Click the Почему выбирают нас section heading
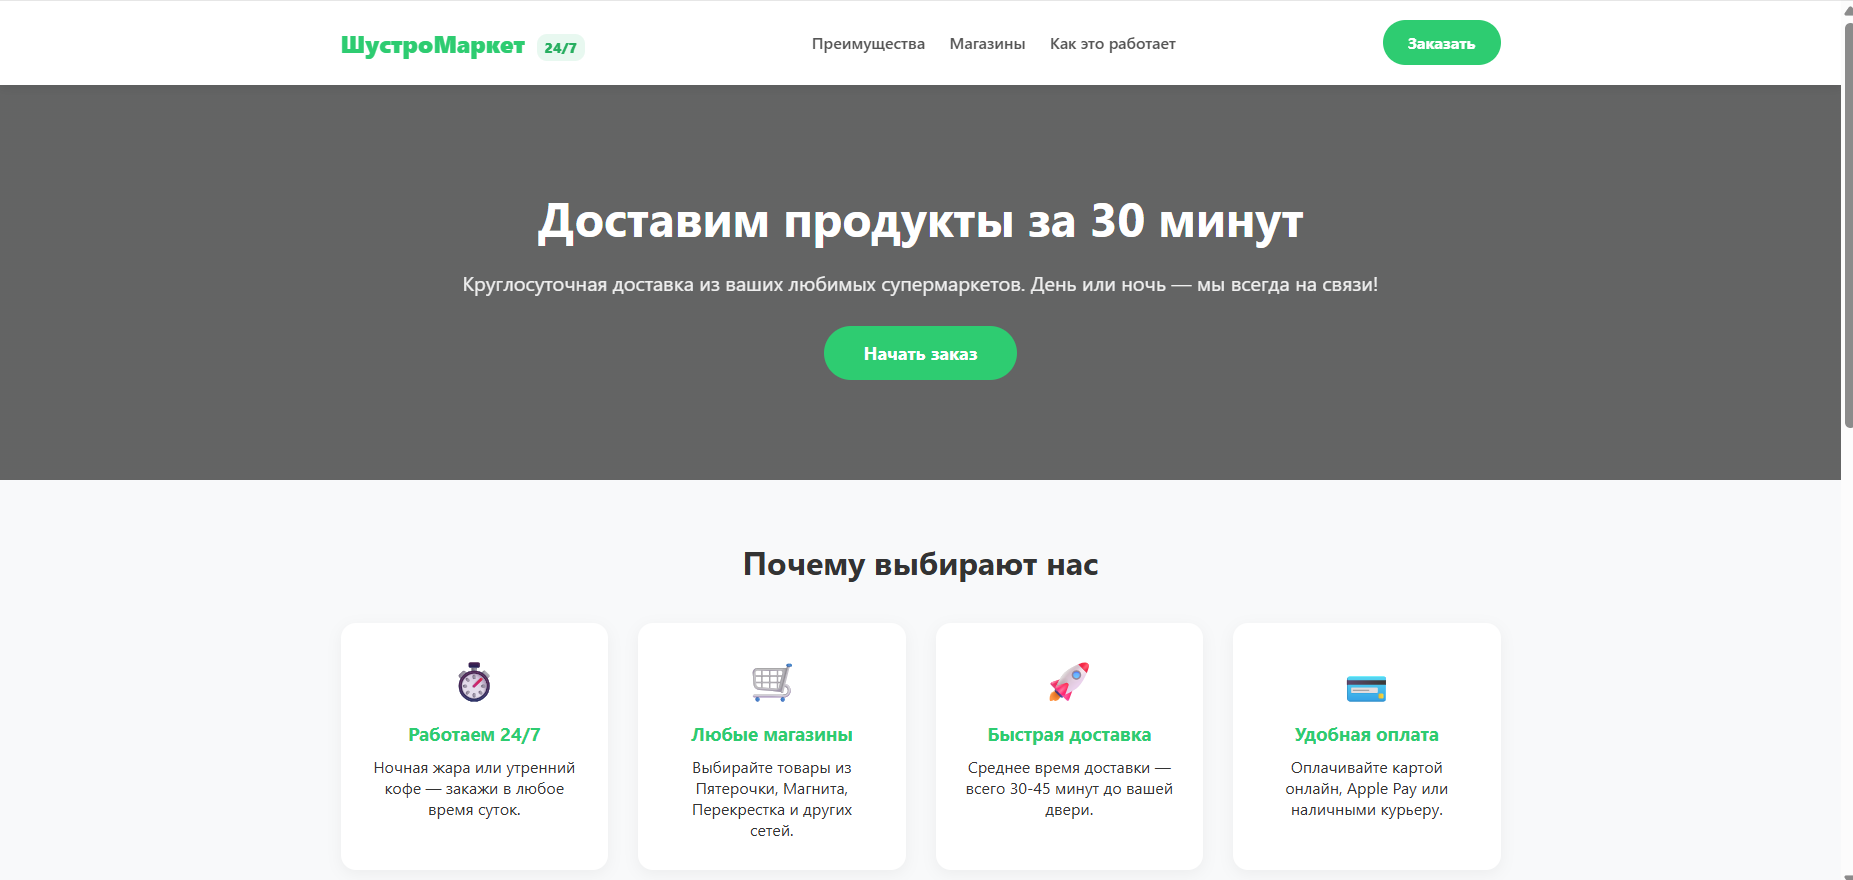The width and height of the screenshot is (1853, 880). click(x=920, y=565)
